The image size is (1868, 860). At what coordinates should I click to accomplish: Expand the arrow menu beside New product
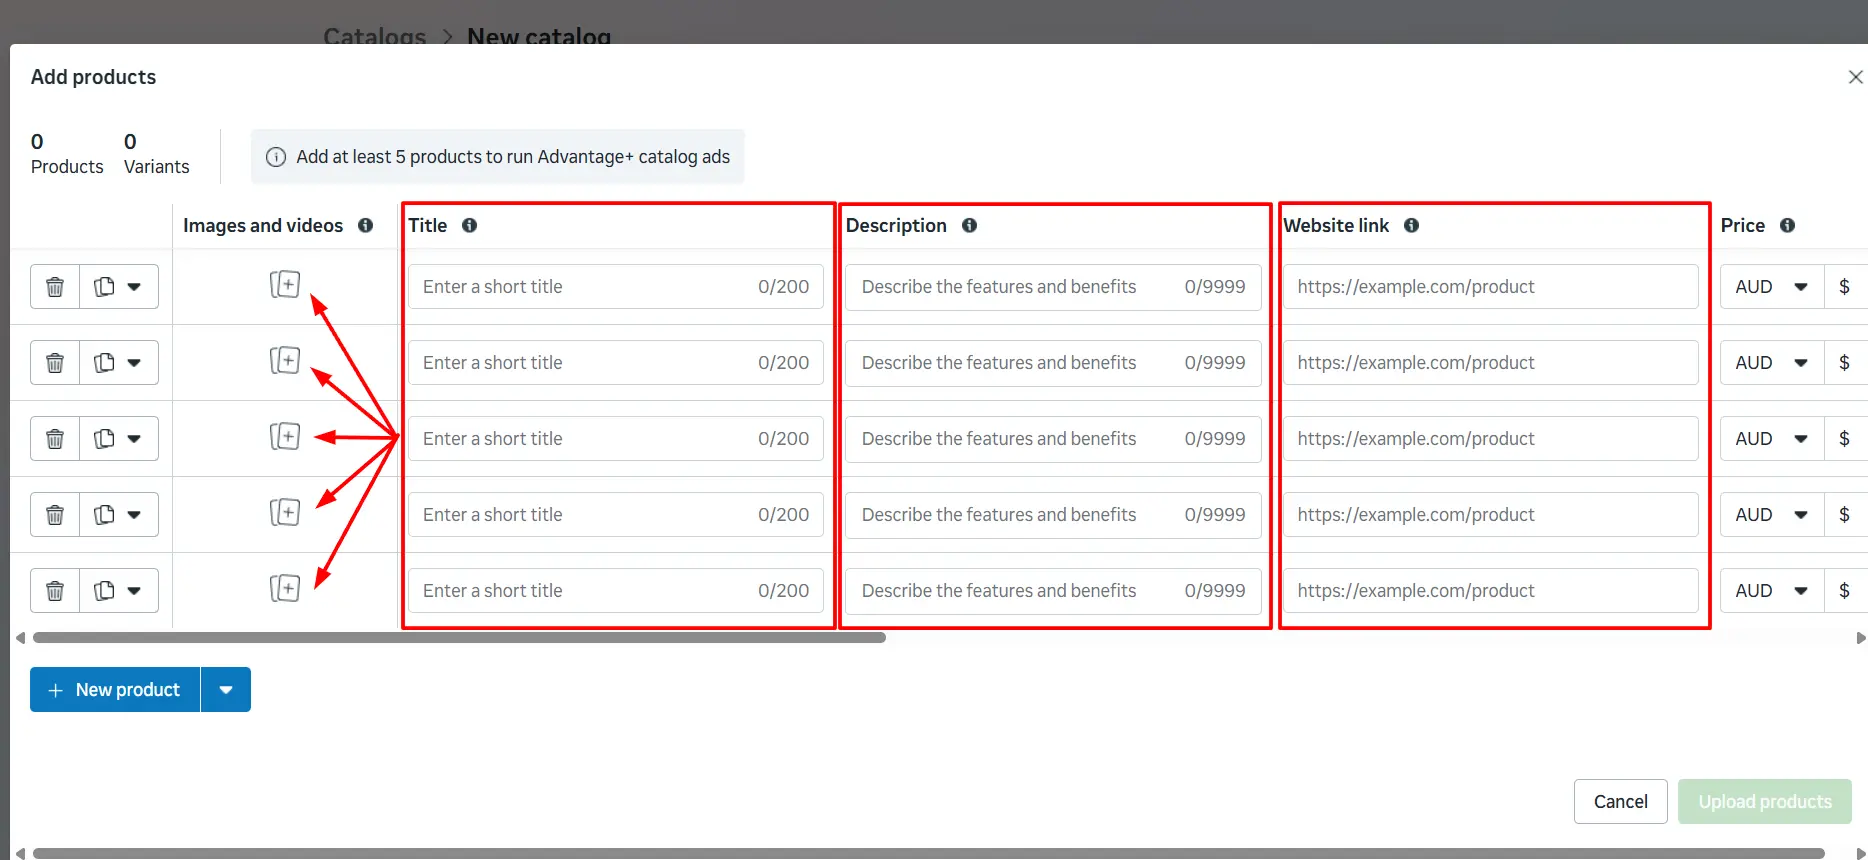[226, 690]
